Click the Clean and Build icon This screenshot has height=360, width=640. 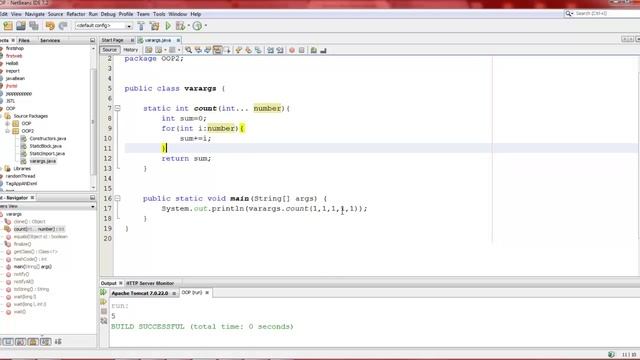[154, 26]
